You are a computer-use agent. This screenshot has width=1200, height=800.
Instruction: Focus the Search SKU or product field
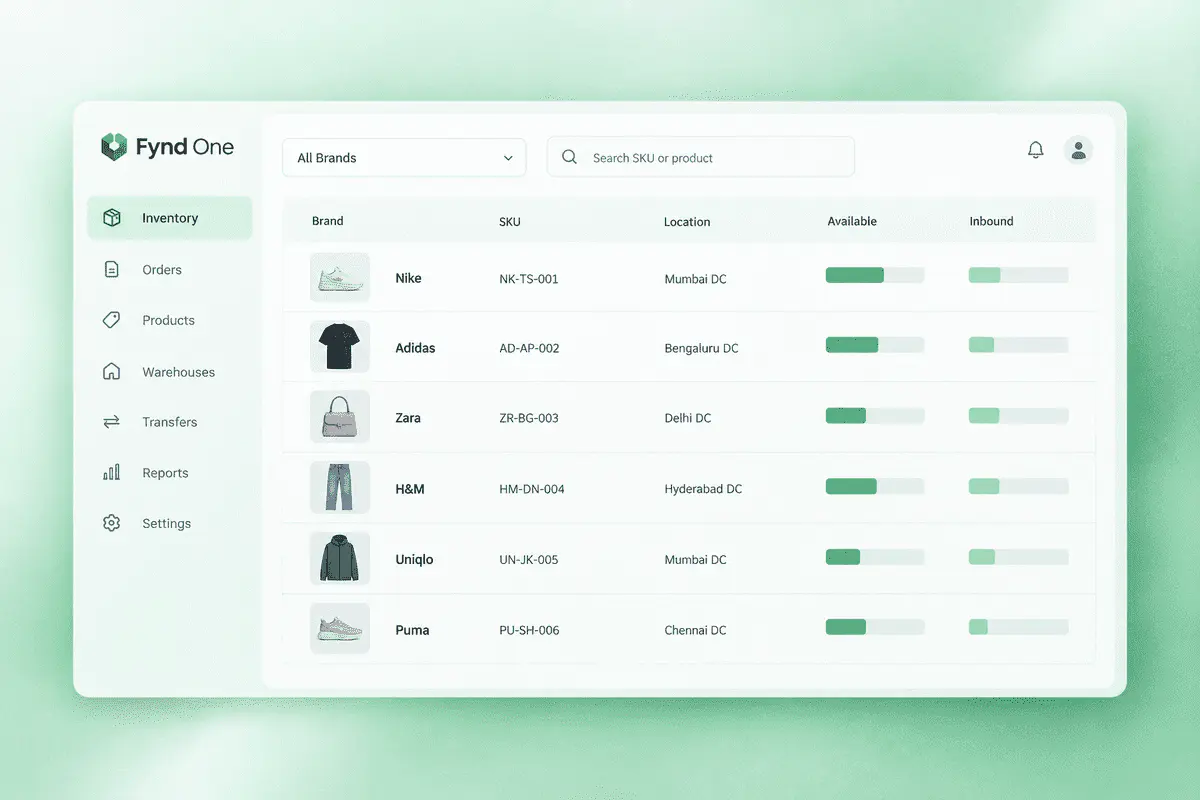click(x=701, y=157)
